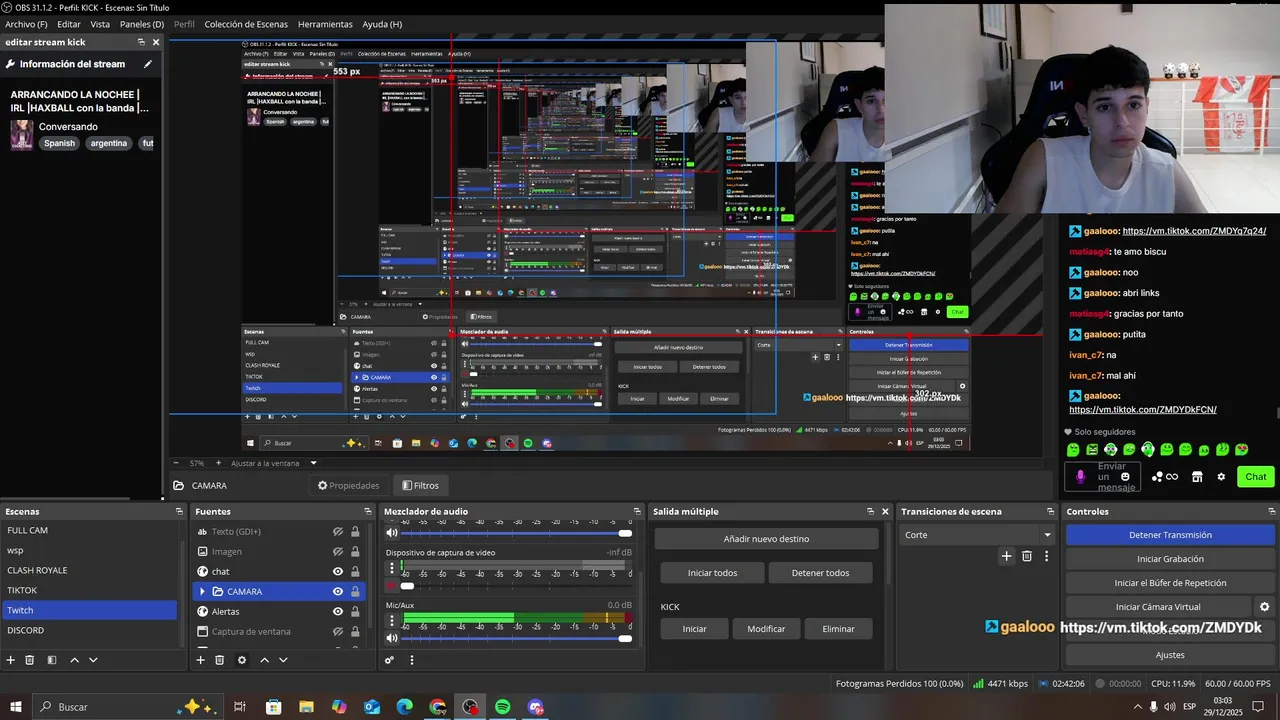
Task: Float the Mezclador de audio dock
Action: pyautogui.click(x=637, y=511)
